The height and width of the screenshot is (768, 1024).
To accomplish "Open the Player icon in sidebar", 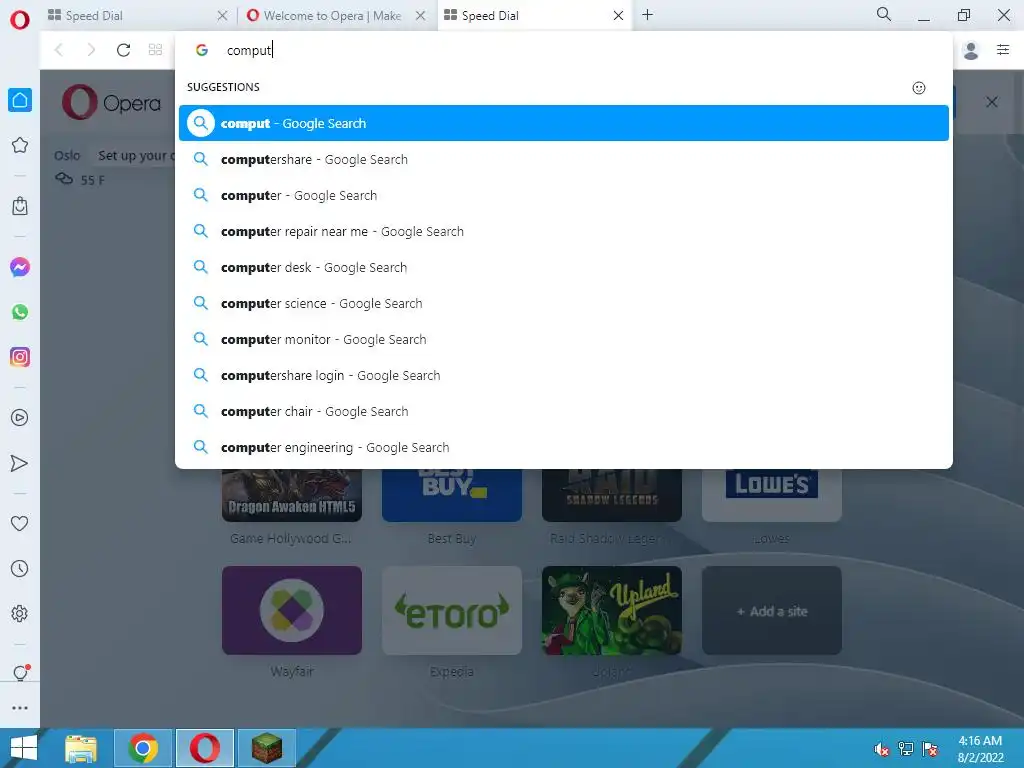I will 20,418.
